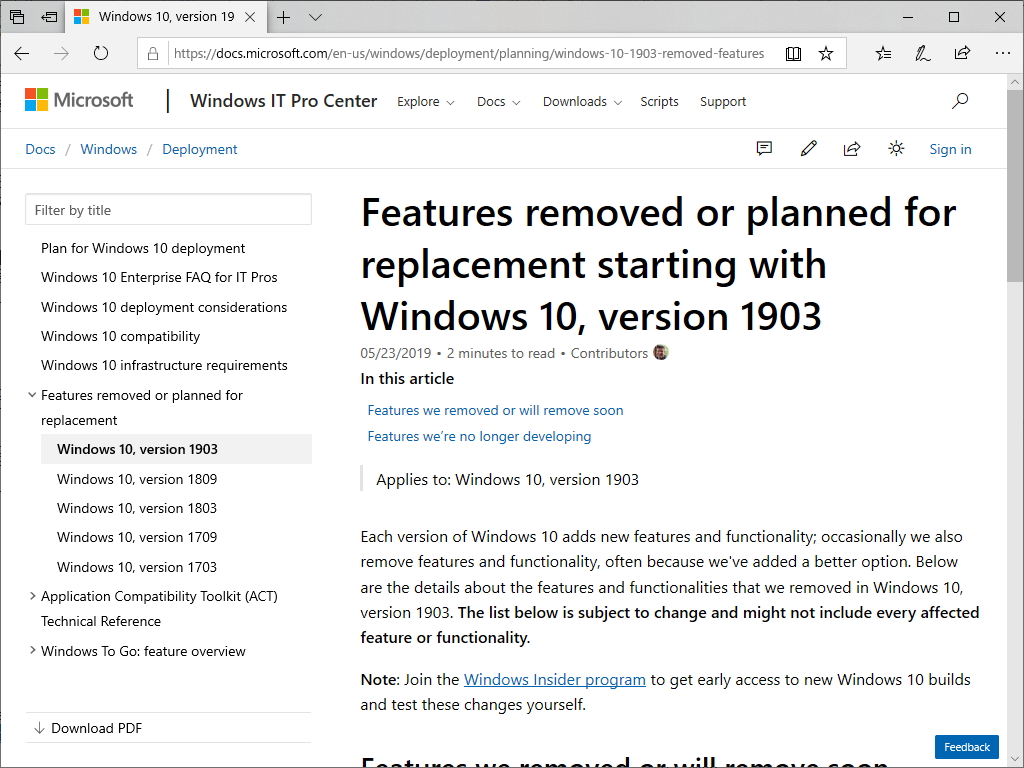1024x768 pixels.
Task: Toggle the light/dark theme sun icon
Action: pyautogui.click(x=896, y=149)
